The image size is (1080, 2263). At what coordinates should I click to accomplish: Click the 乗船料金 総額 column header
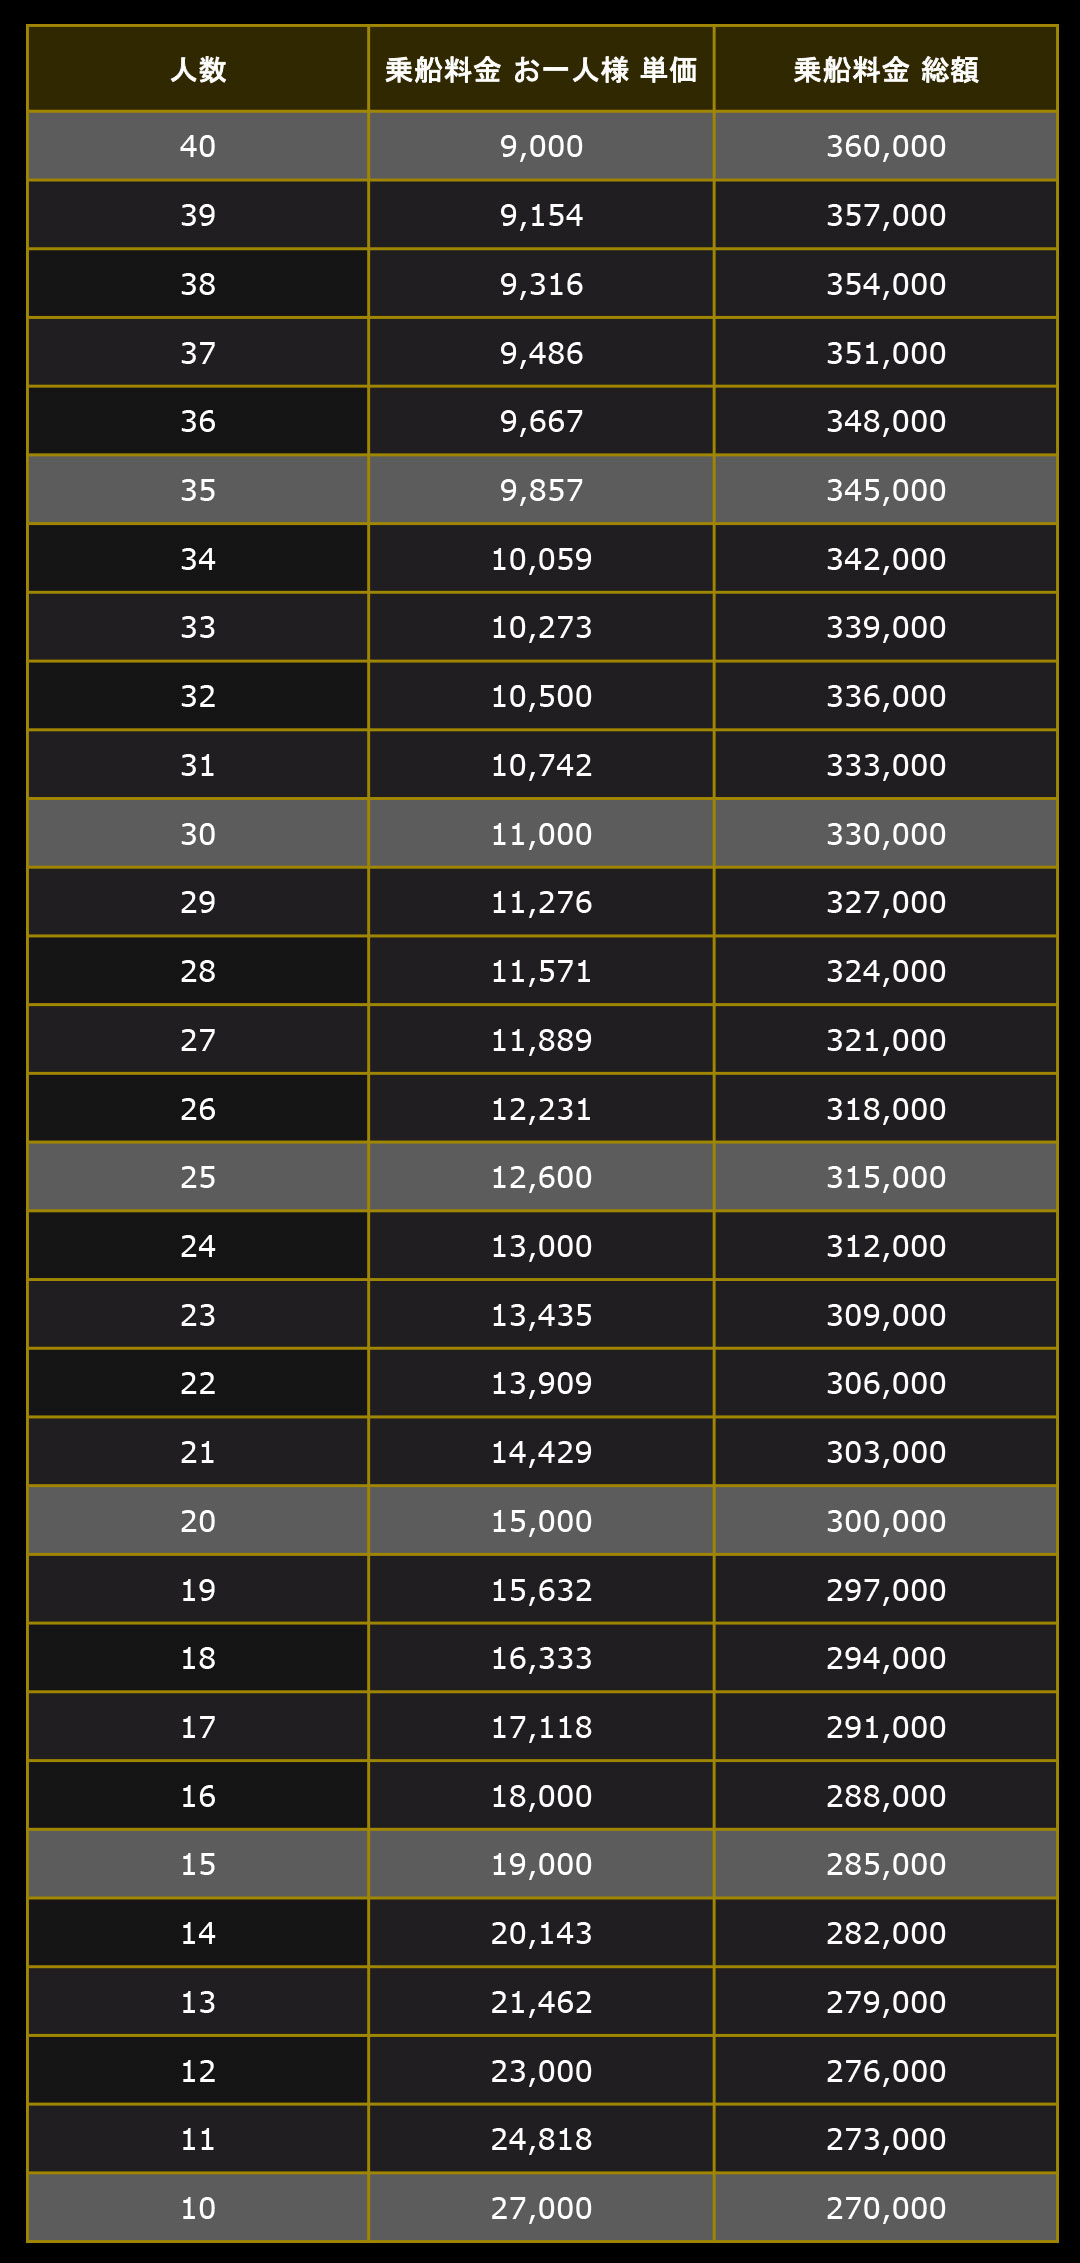pos(886,70)
